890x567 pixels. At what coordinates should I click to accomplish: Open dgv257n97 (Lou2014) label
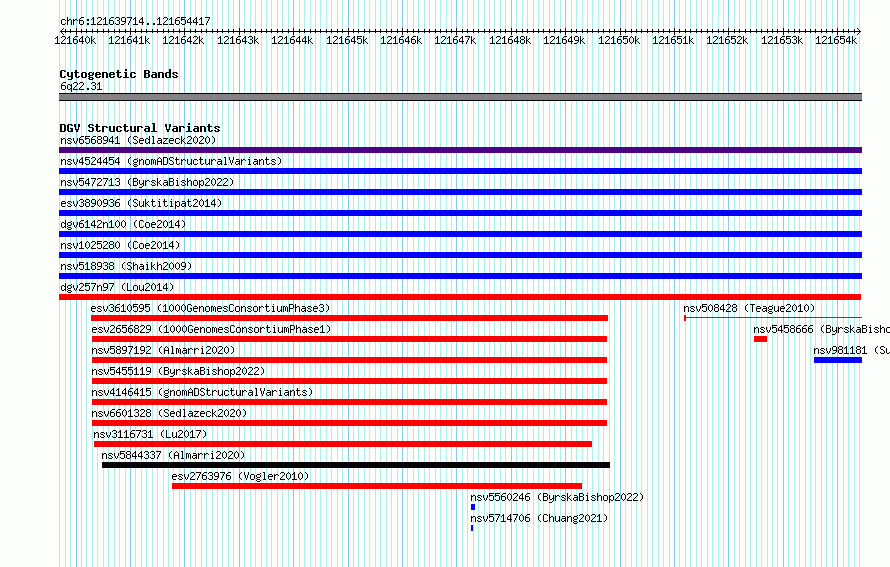click(117, 287)
